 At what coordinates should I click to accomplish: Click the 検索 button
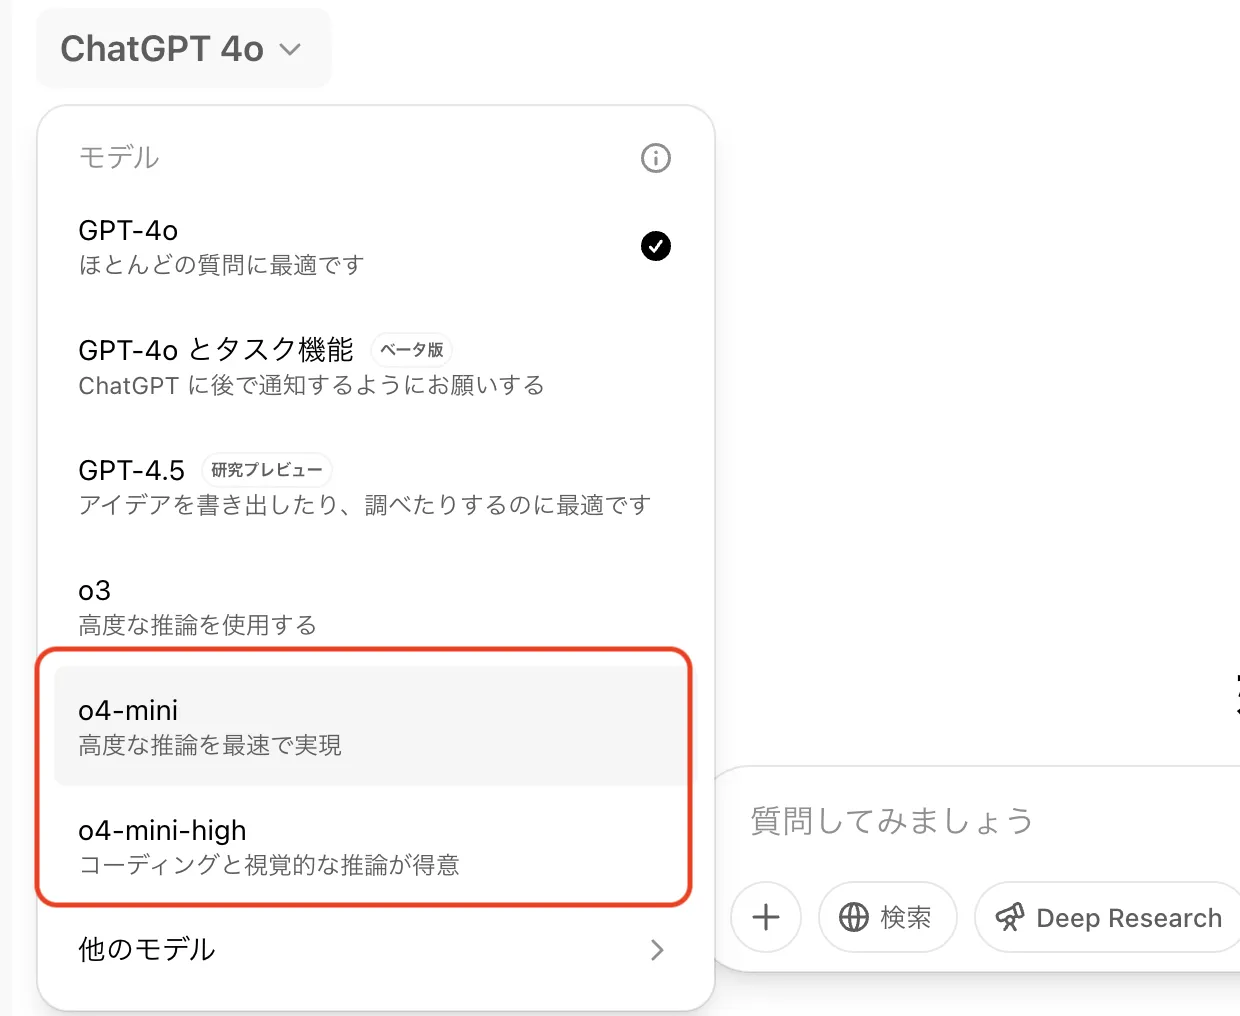[x=888, y=917]
